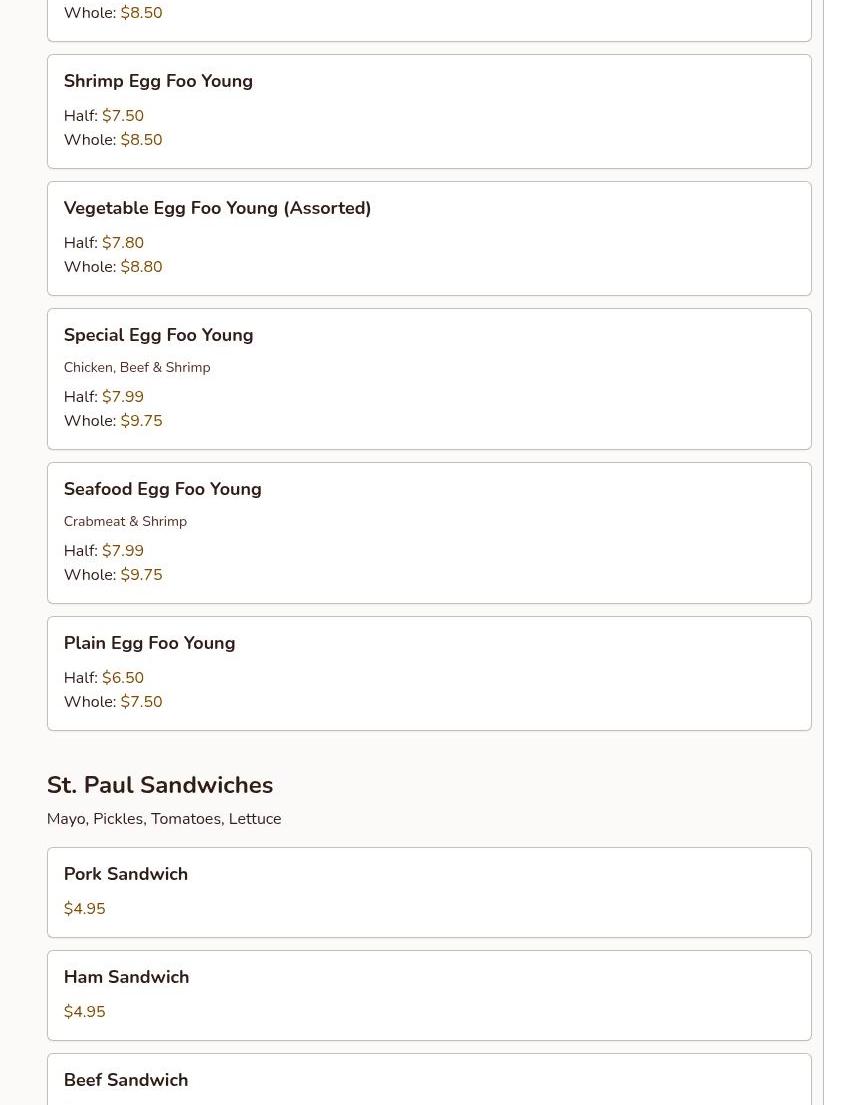Click the Special Egg Foo Young title
The image size is (844, 1105).
point(158,335)
